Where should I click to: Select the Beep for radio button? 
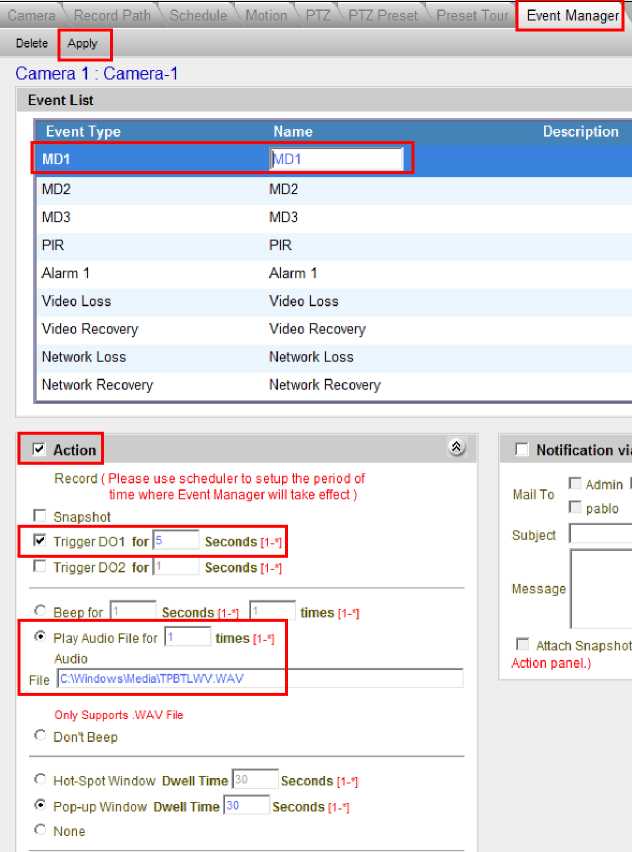(40, 612)
